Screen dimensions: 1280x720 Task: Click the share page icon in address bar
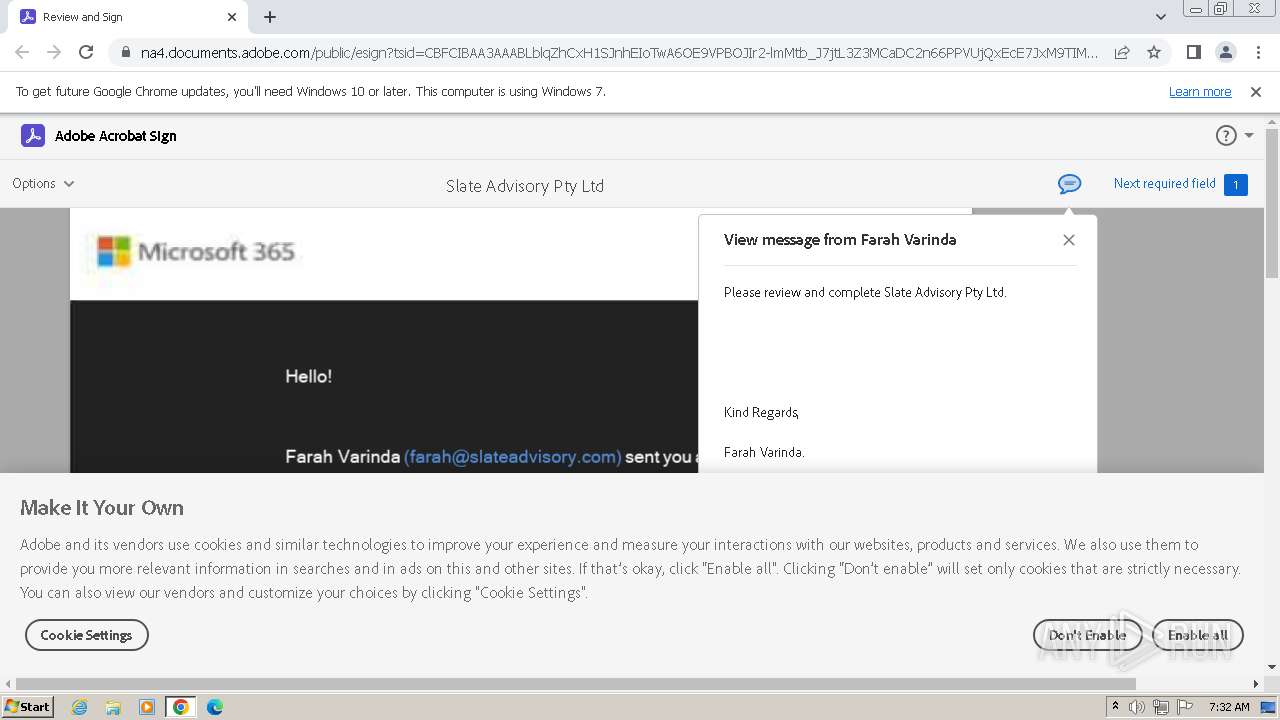[x=1122, y=52]
